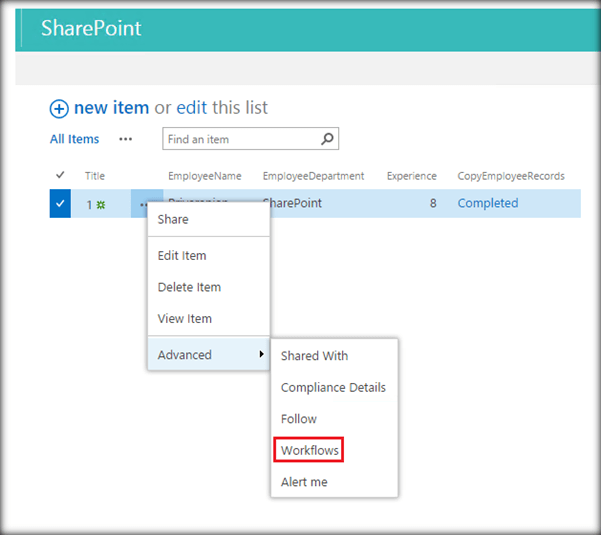Select Workflows from the submenu

(x=310, y=451)
